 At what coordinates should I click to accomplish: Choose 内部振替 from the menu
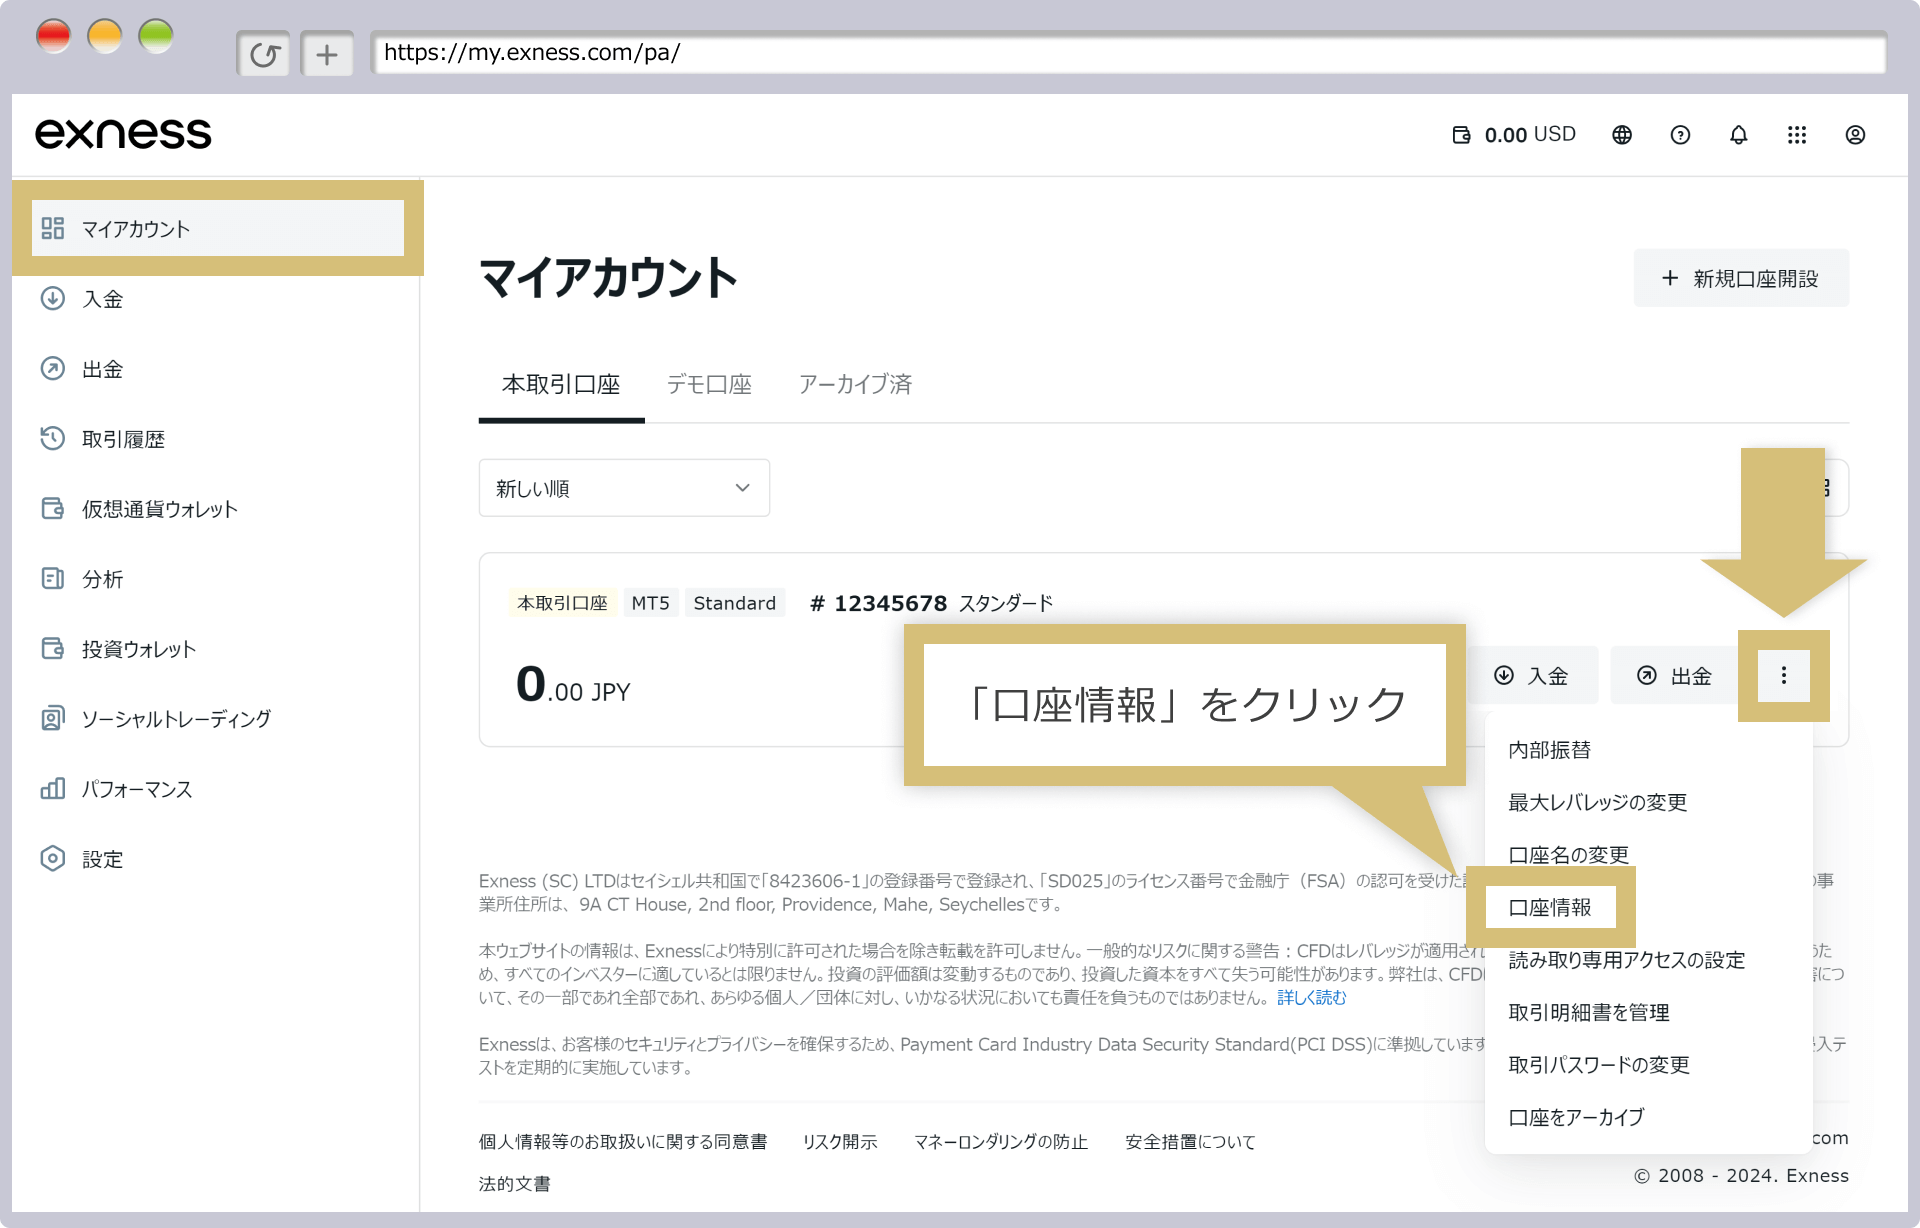1550,750
